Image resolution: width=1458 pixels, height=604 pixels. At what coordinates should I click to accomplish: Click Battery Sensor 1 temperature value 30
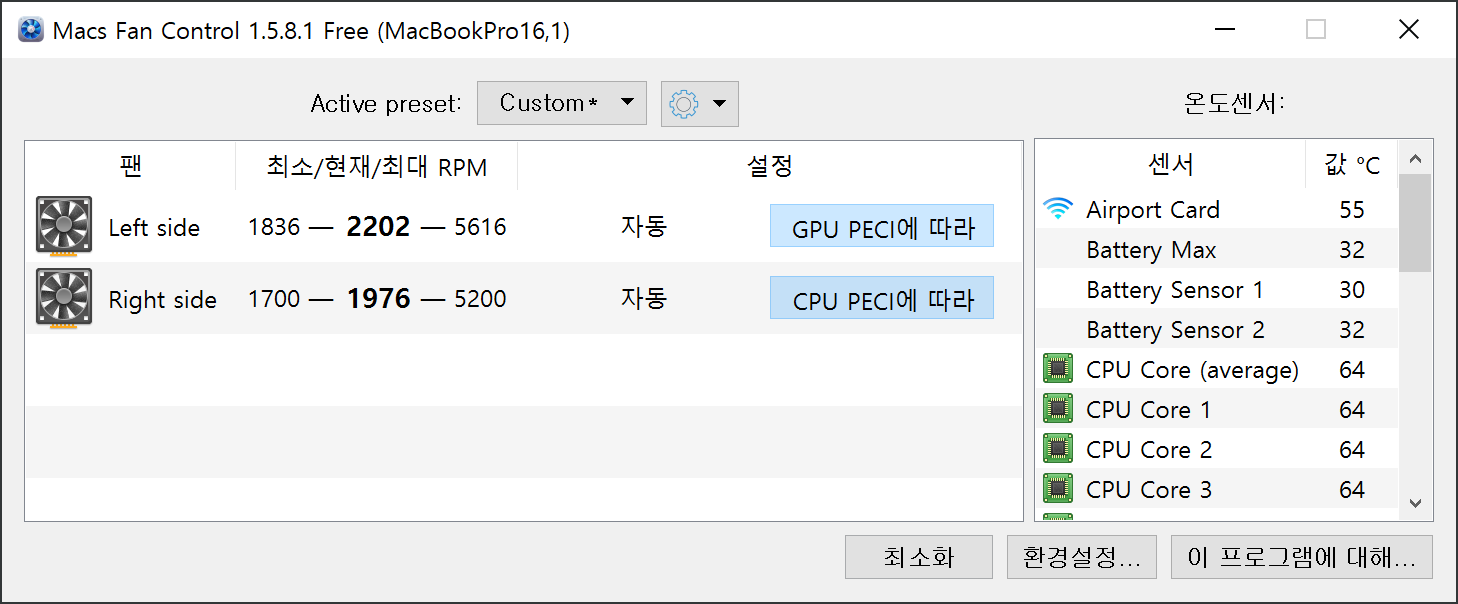(1352, 290)
